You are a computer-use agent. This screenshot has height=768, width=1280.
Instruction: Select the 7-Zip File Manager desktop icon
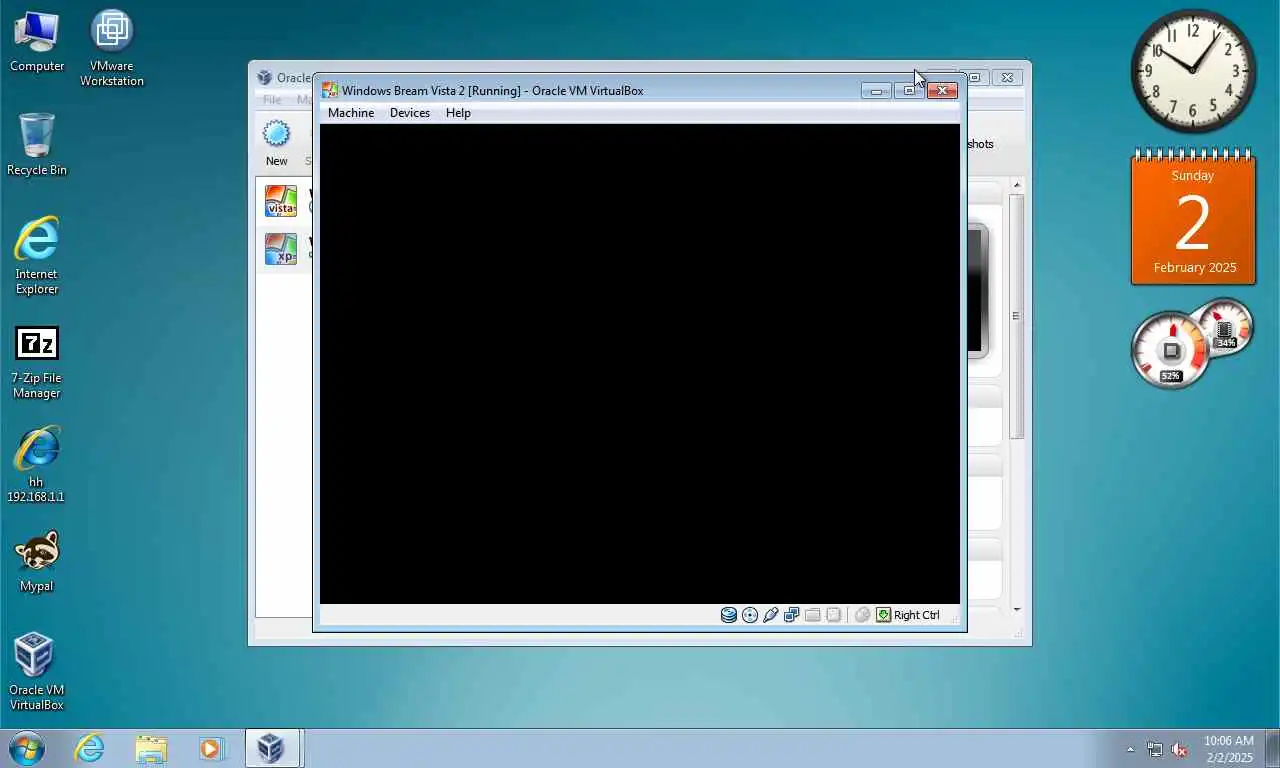pos(37,362)
